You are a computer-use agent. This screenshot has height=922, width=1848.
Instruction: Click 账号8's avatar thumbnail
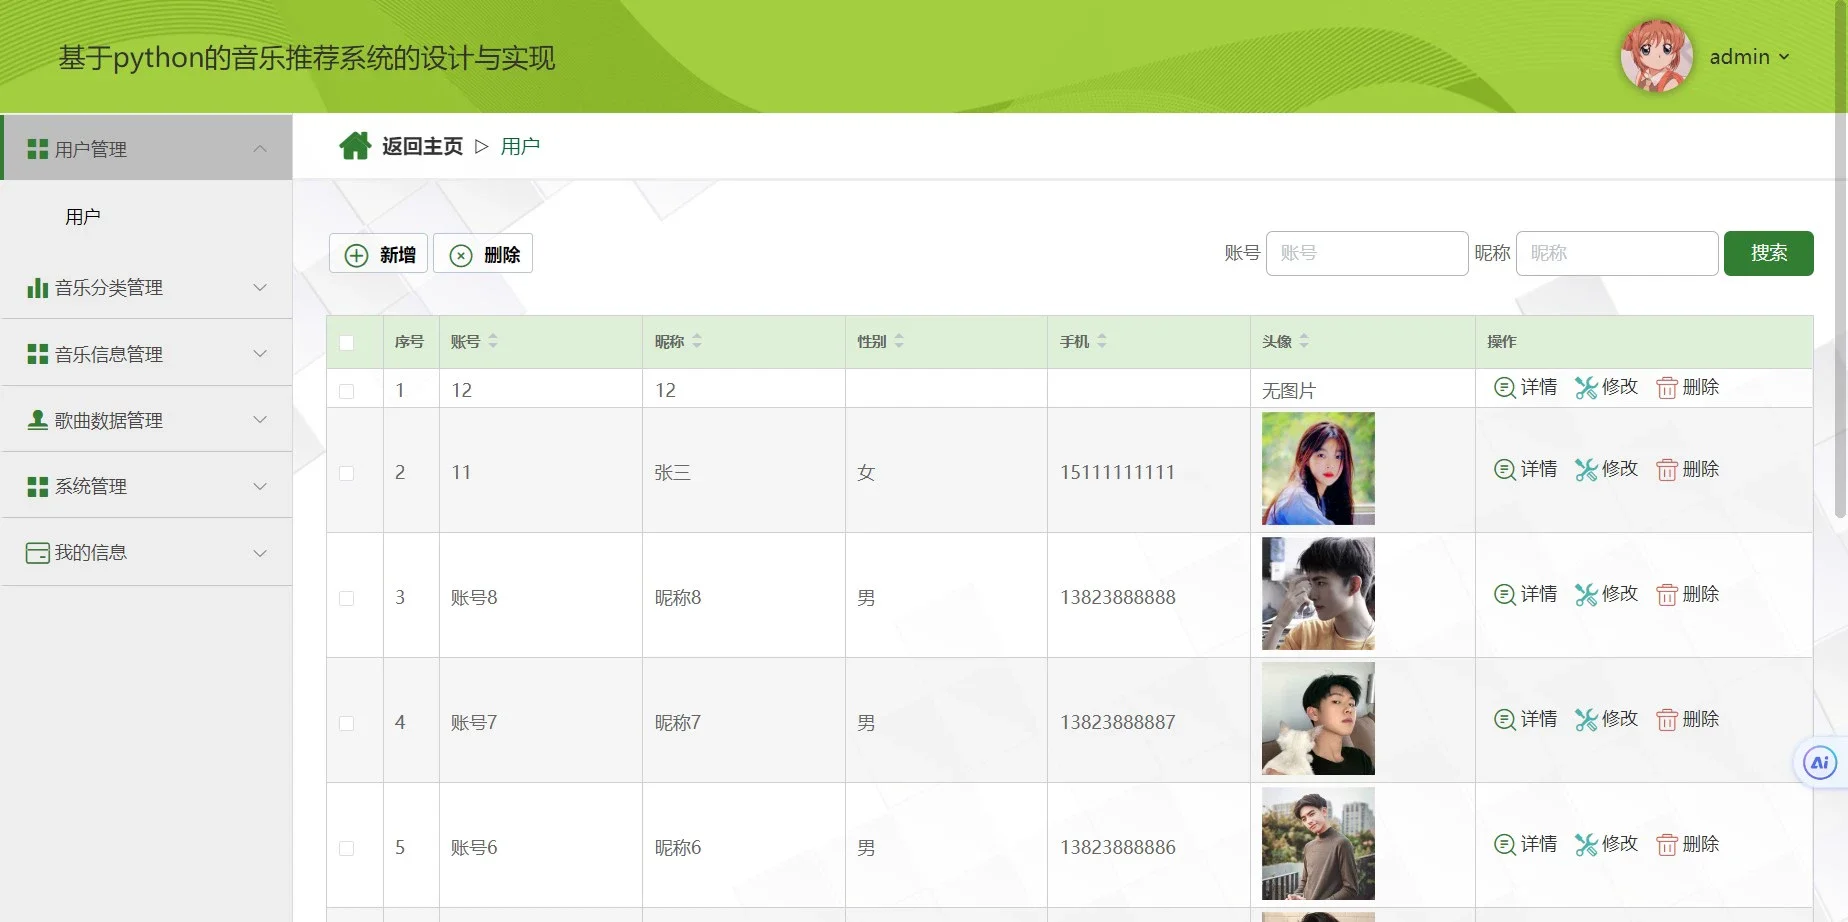point(1318,593)
